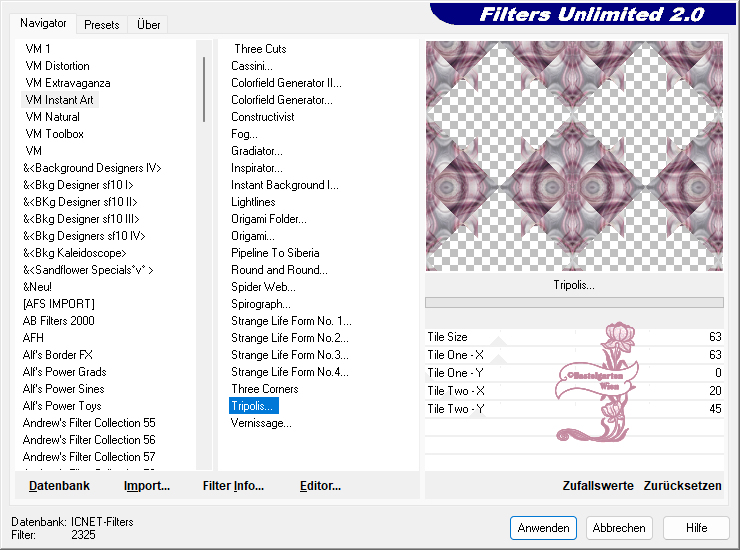Click the Import... button
The image size is (740, 550).
(147, 485)
